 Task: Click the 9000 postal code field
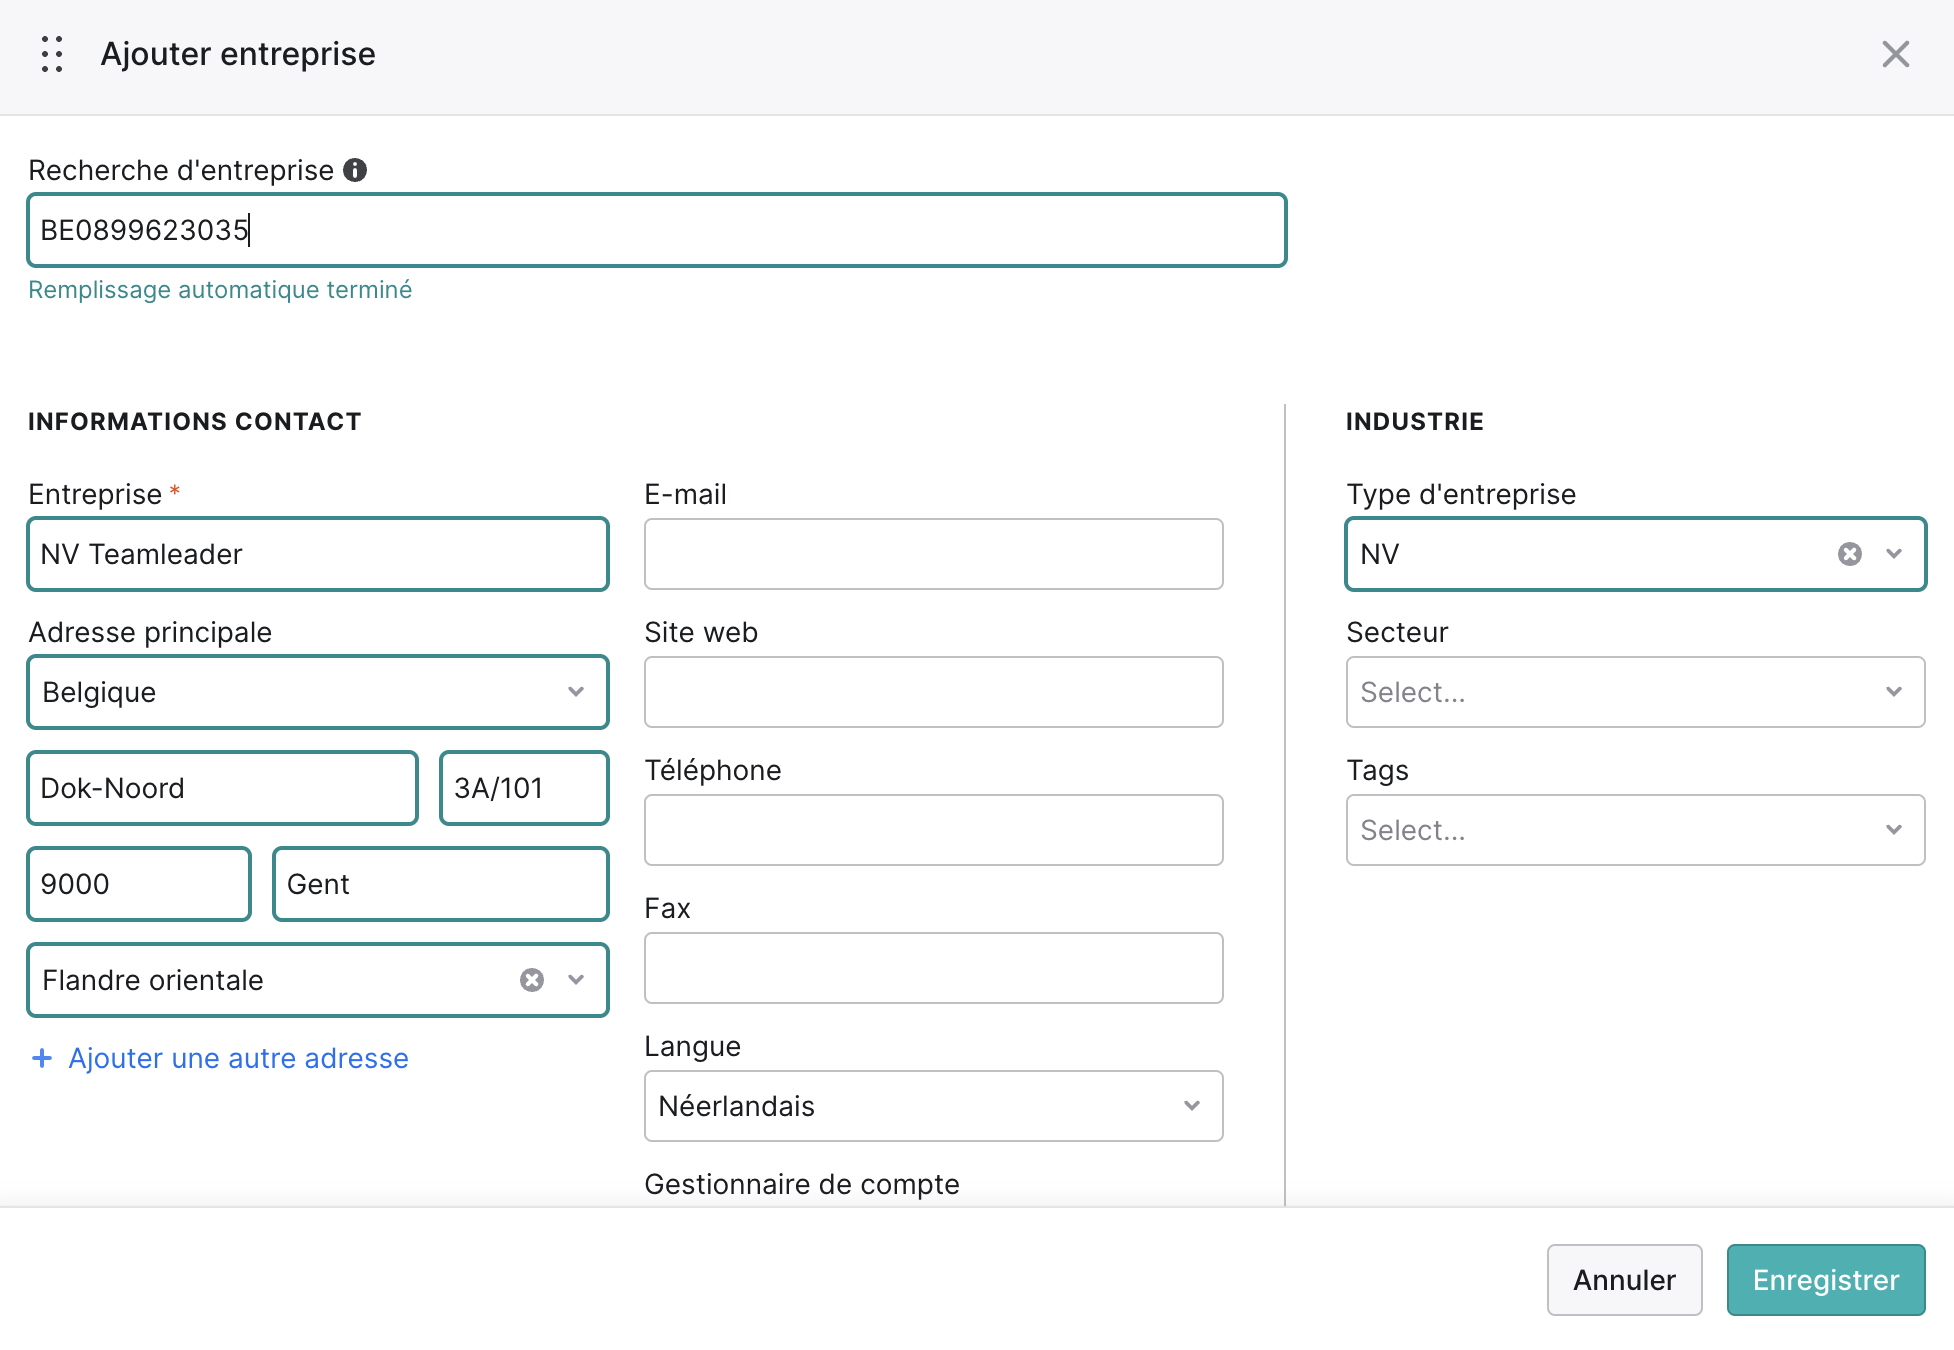(x=139, y=884)
